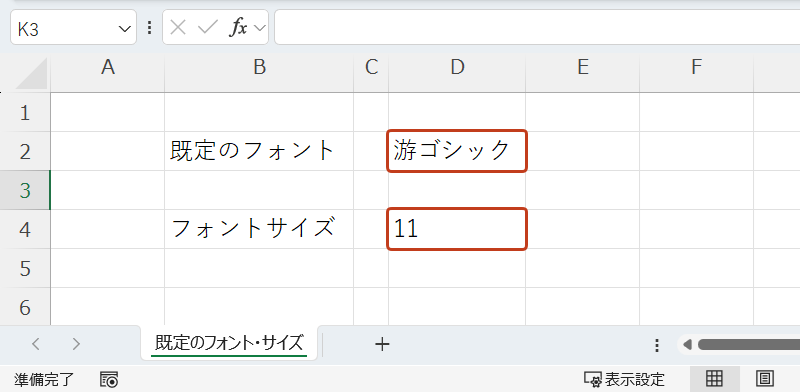Viewport: 800px width, 392px height.
Task: Select row 1 header
Action: 25,112
